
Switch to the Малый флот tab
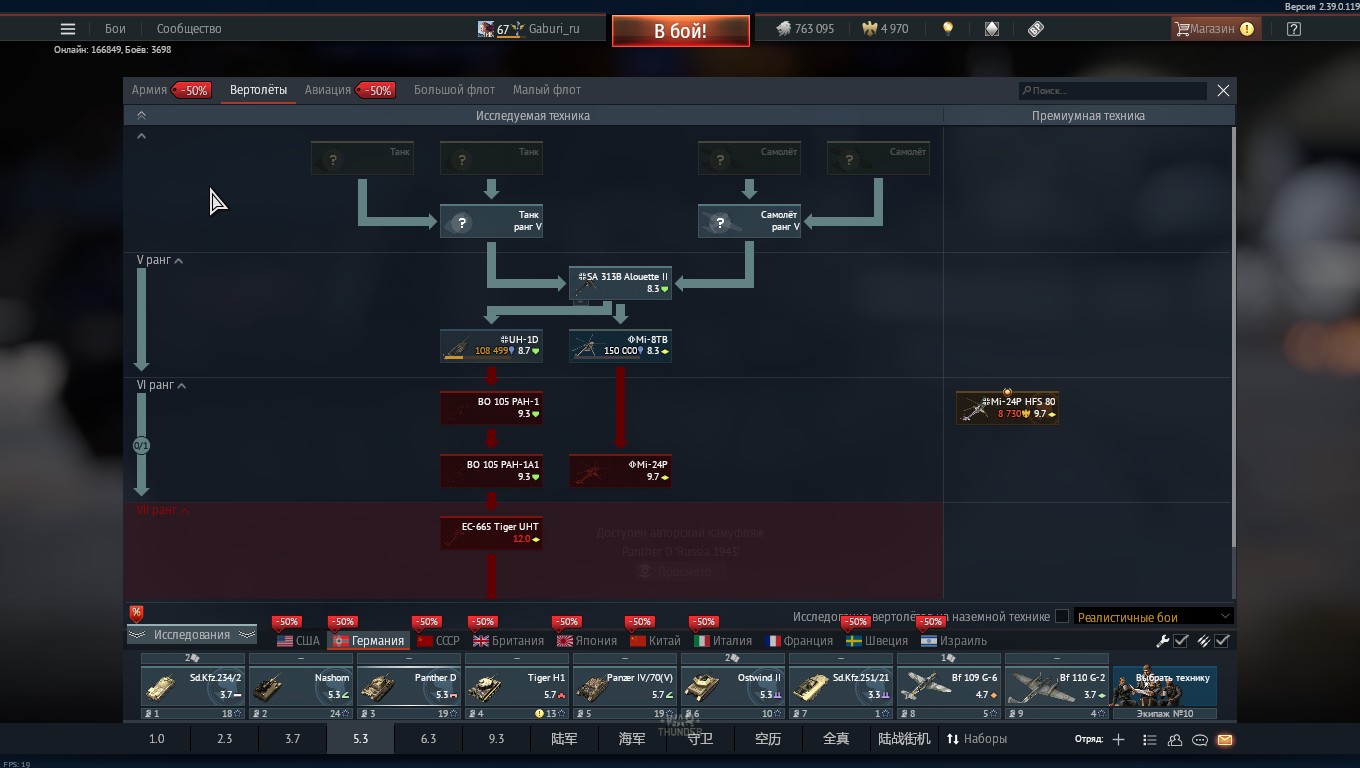click(547, 90)
